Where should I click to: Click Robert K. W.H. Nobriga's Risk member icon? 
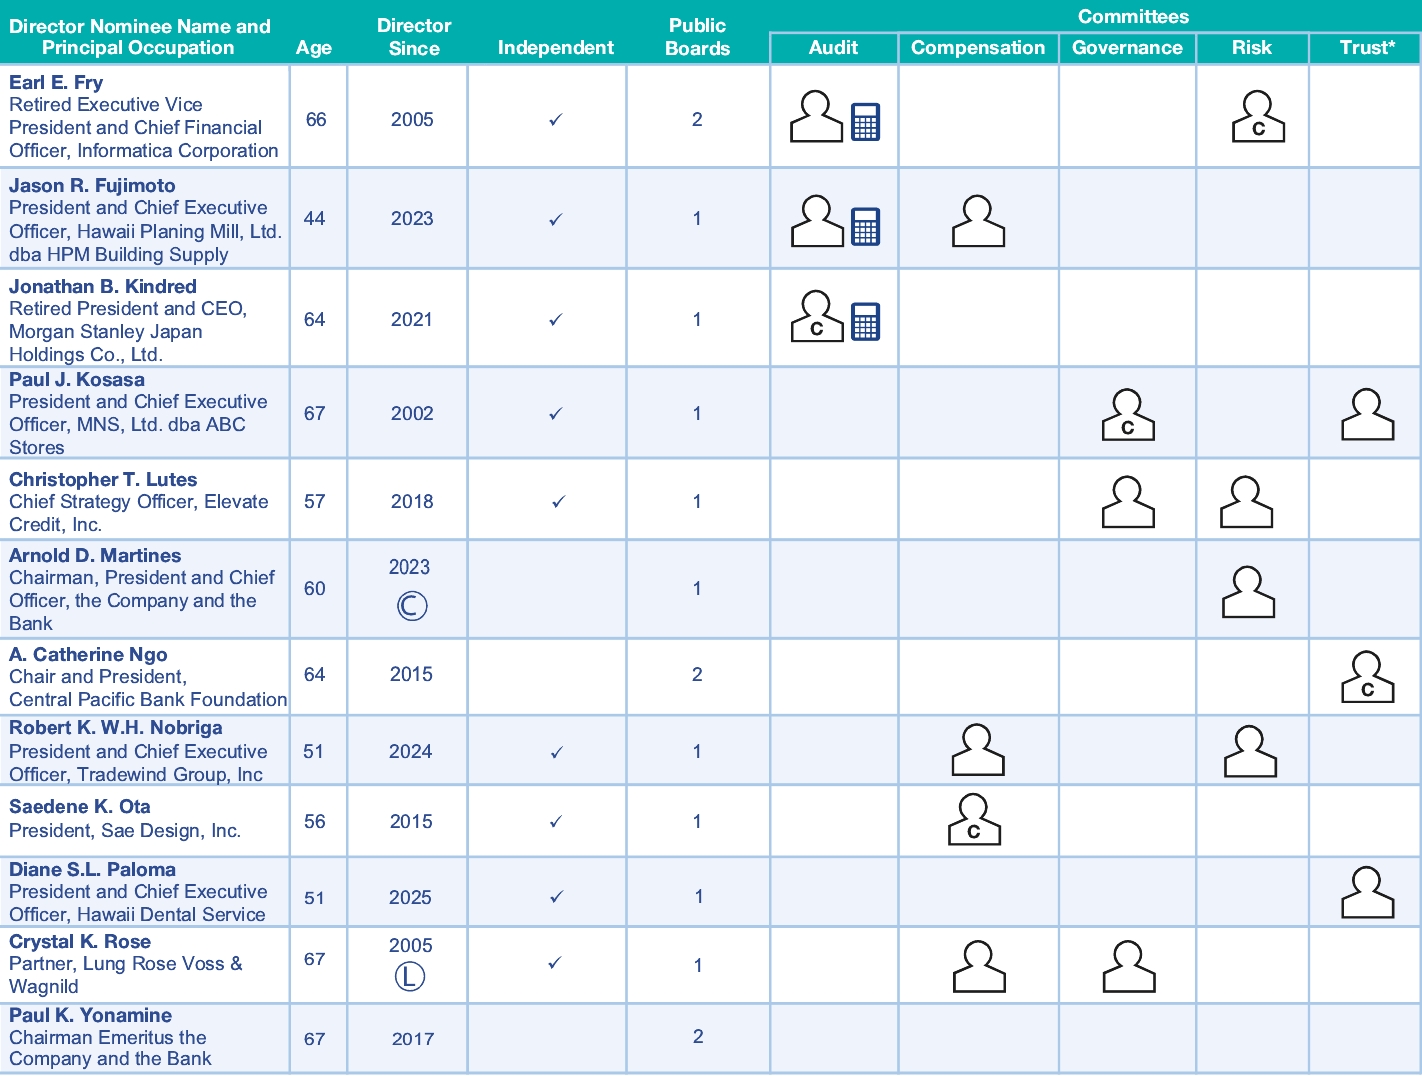[1250, 752]
